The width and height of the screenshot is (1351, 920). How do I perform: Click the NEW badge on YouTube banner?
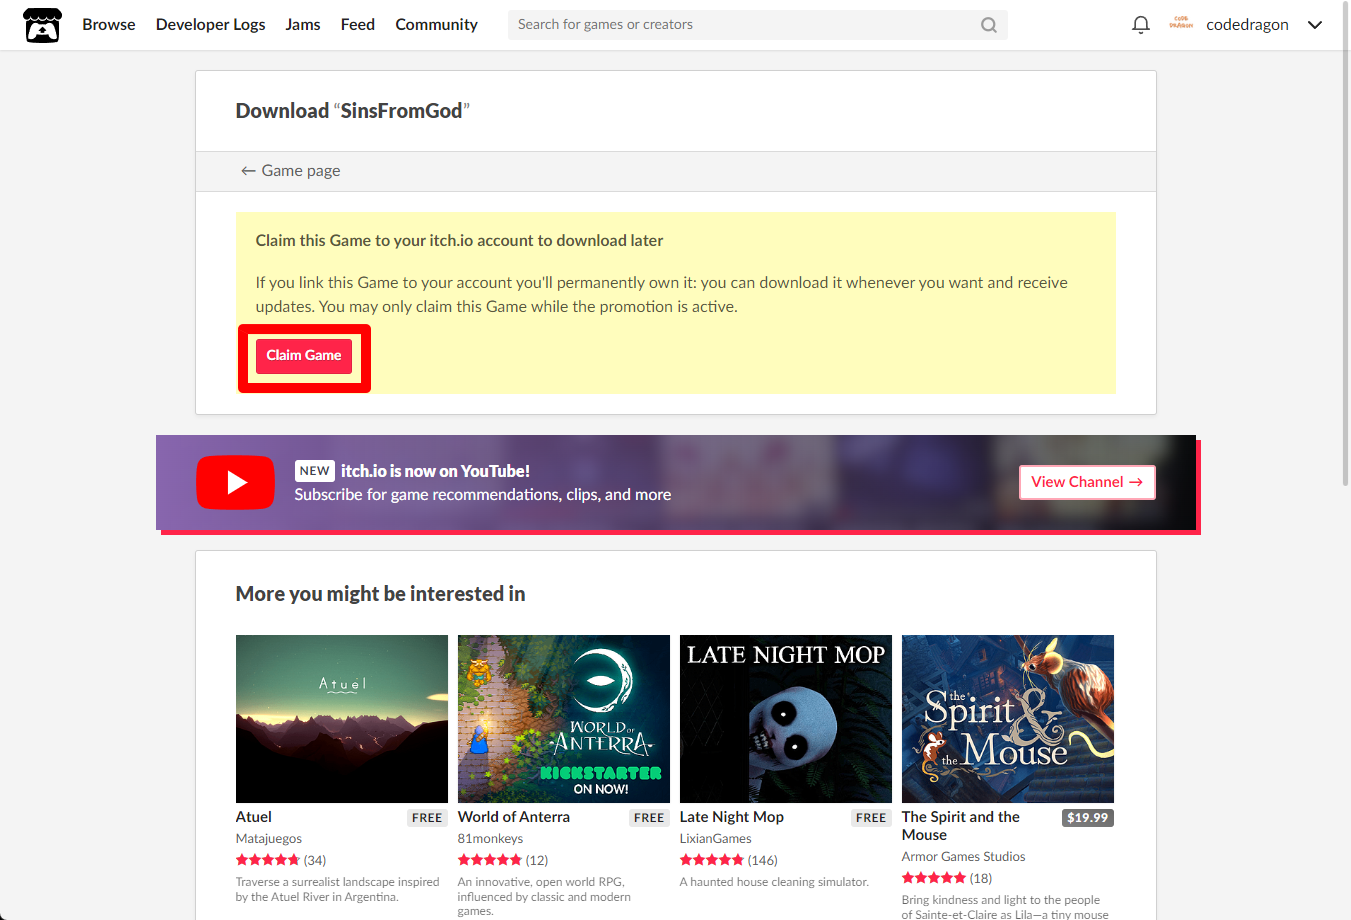click(314, 471)
